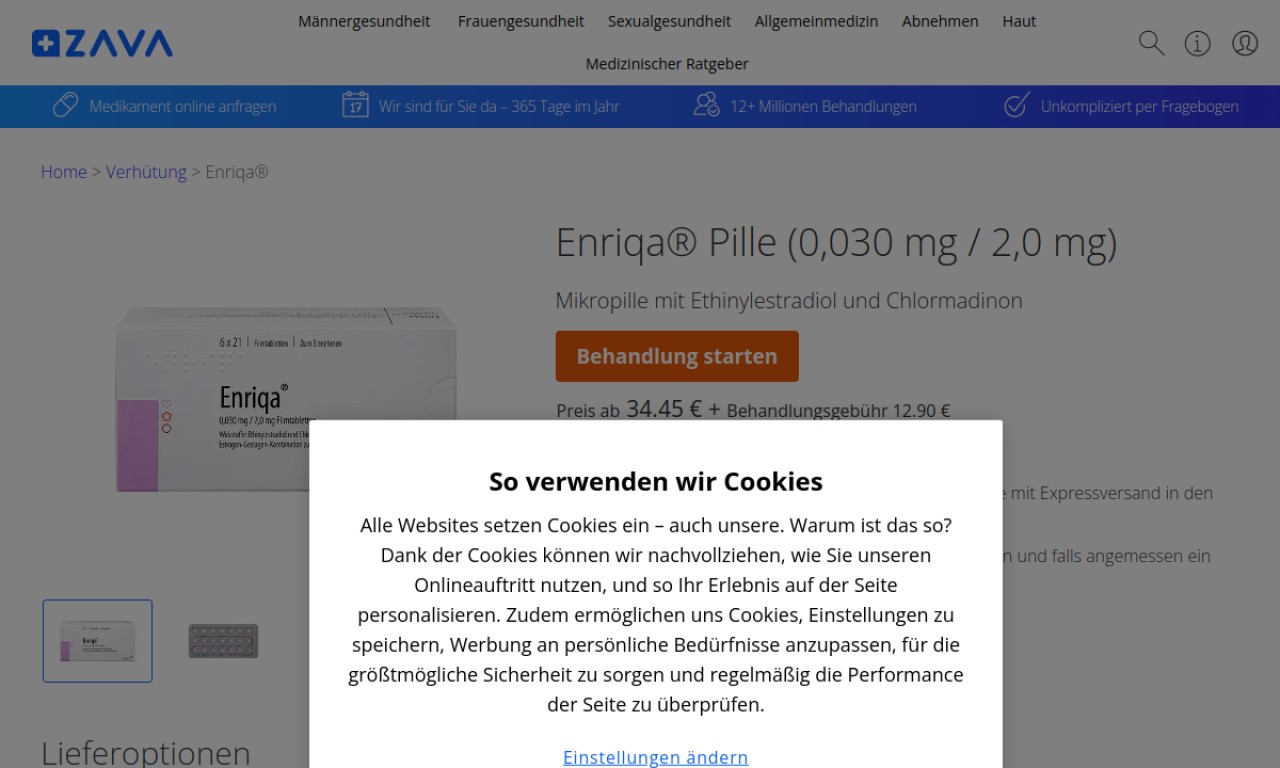Open Haut menu
This screenshot has height=768, width=1280.
pyautogui.click(x=1019, y=21)
